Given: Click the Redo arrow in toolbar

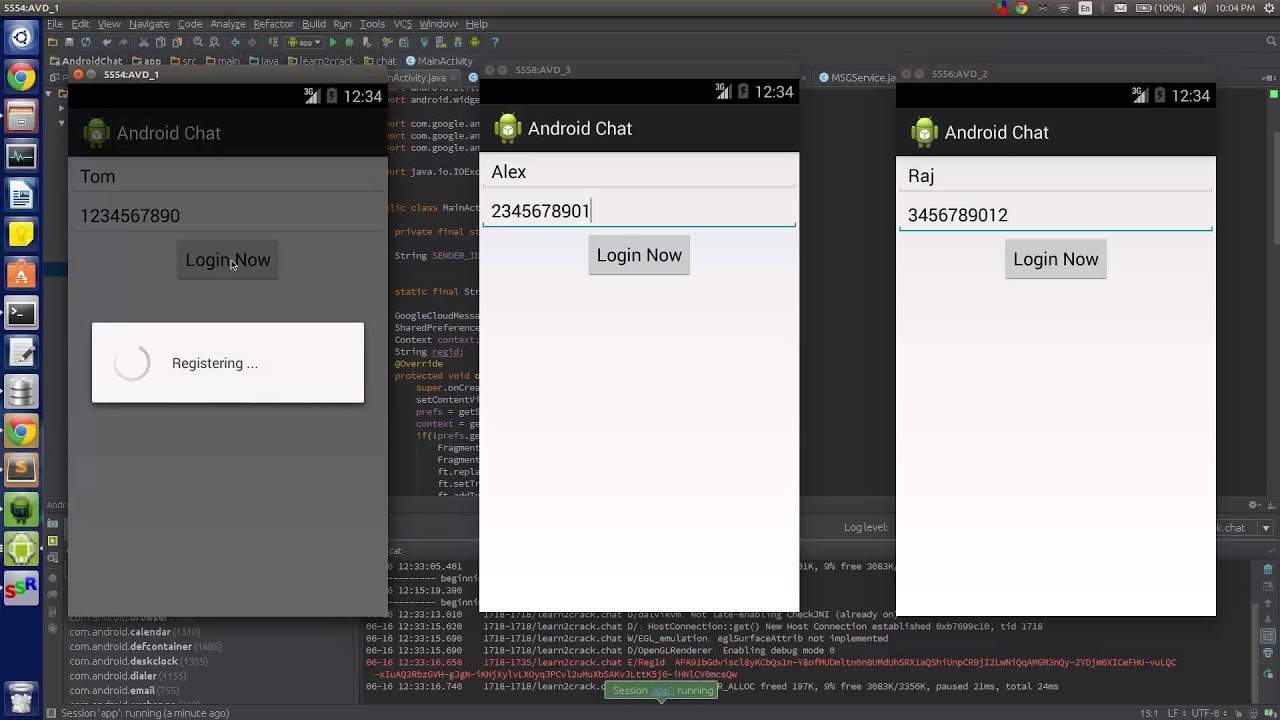Looking at the screenshot, I should click(123, 42).
